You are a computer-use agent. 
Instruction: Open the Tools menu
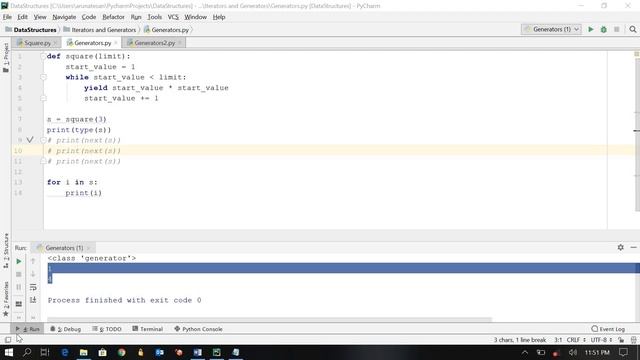click(154, 17)
